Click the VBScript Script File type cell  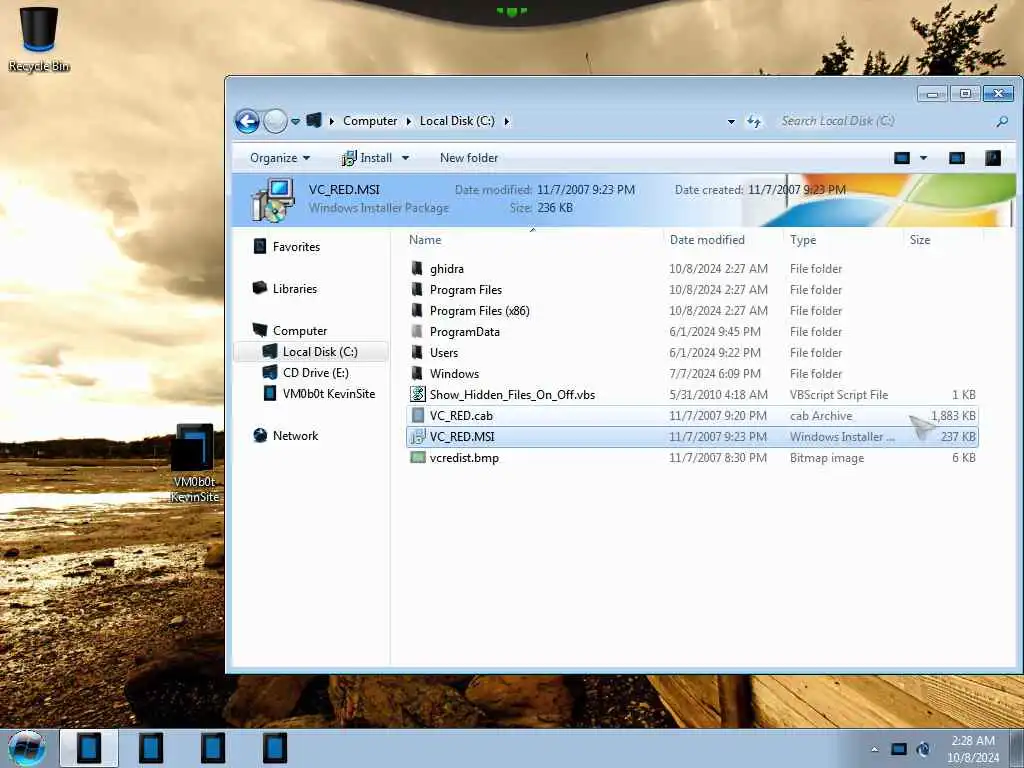(839, 394)
